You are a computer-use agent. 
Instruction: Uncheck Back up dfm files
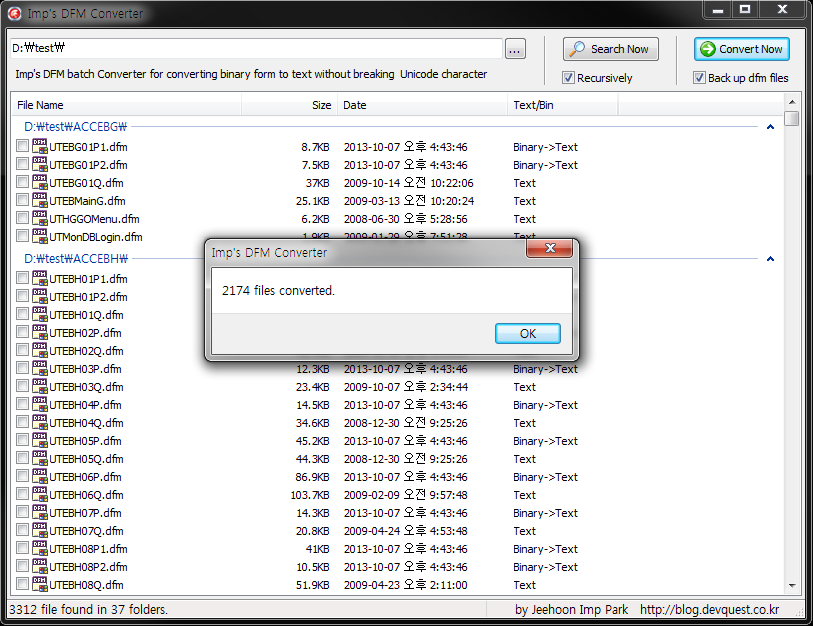(698, 78)
